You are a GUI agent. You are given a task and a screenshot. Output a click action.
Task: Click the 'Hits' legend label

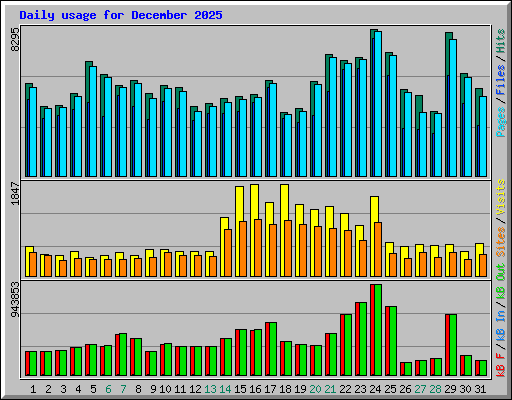pos(501,41)
